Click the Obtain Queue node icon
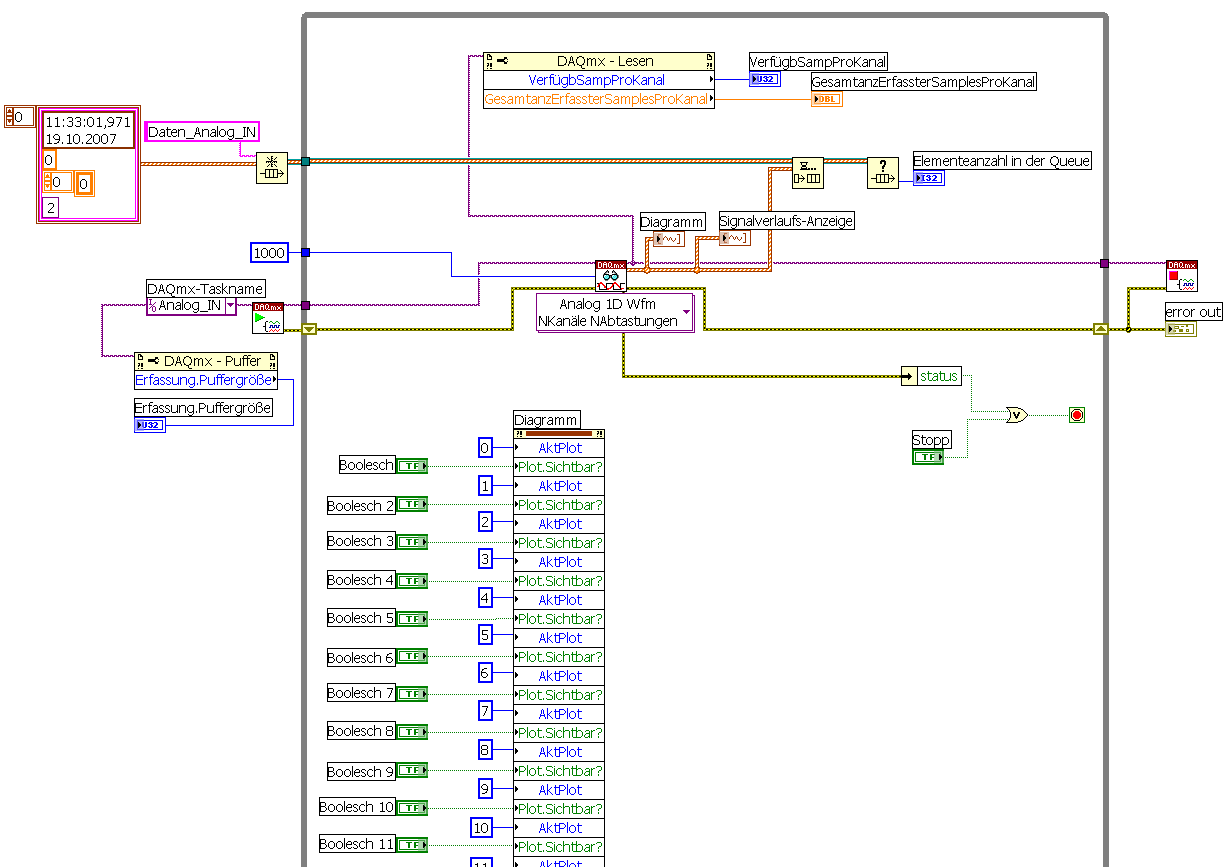The width and height of the screenshot is (1231, 867). 272,168
